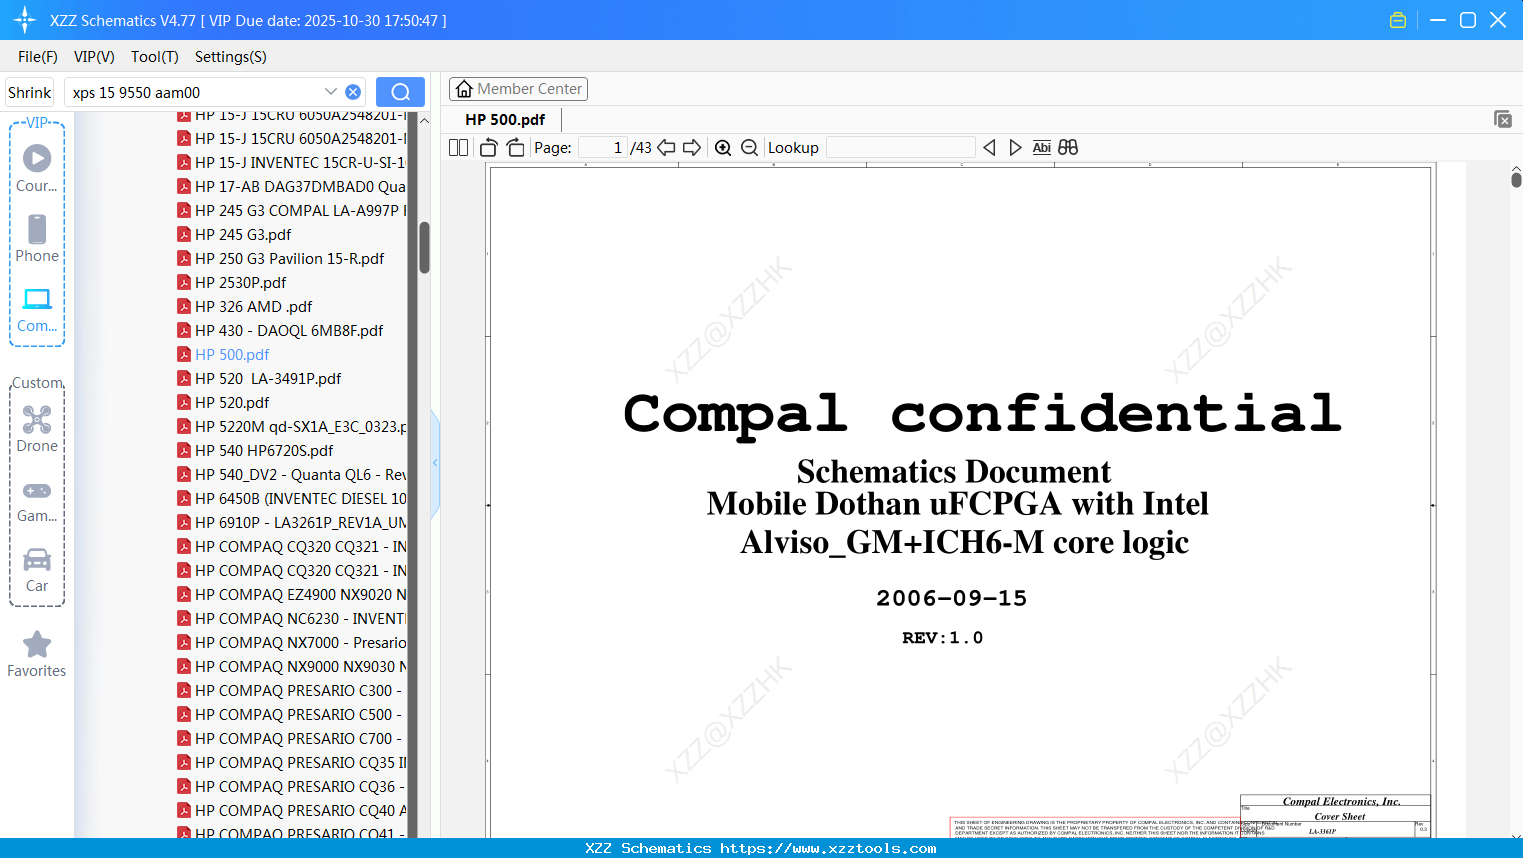Click the file list scrollbar thumb
This screenshot has width=1523, height=858.
pos(424,248)
